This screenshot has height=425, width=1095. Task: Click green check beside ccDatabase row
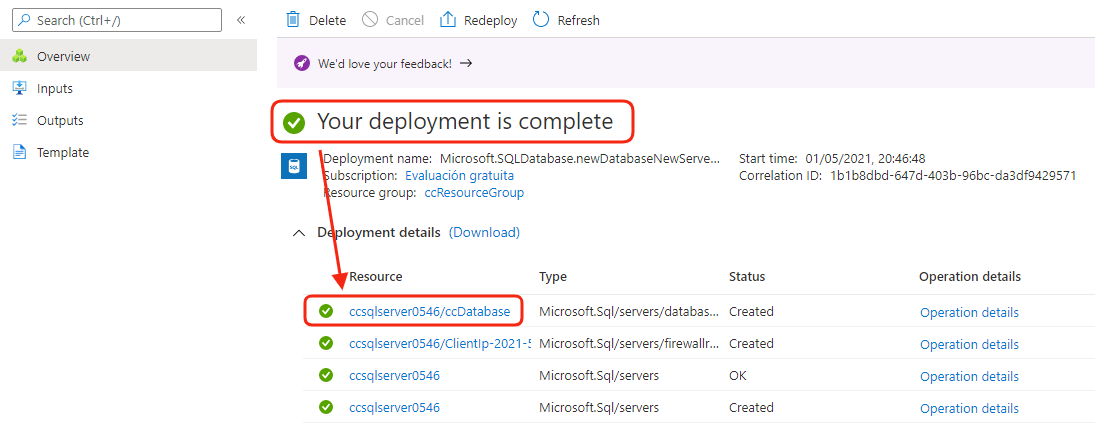[x=325, y=311]
